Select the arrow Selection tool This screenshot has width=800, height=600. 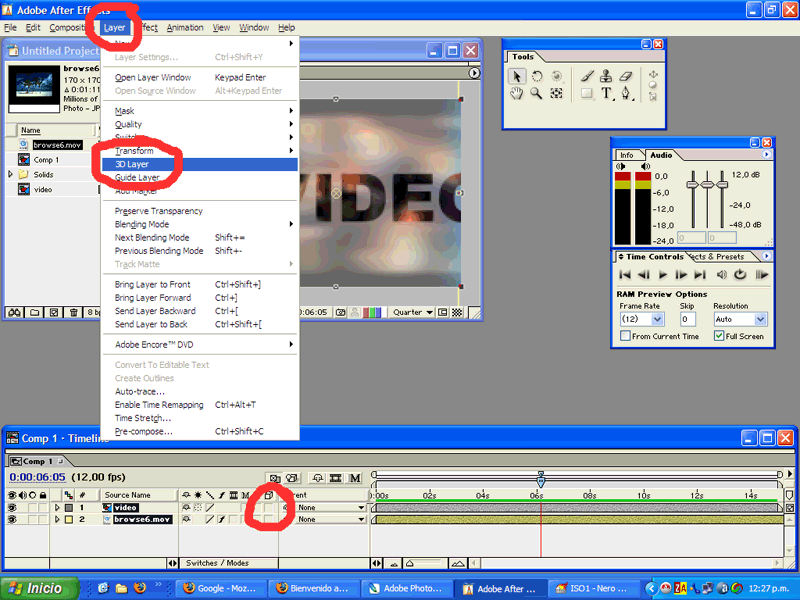point(516,77)
